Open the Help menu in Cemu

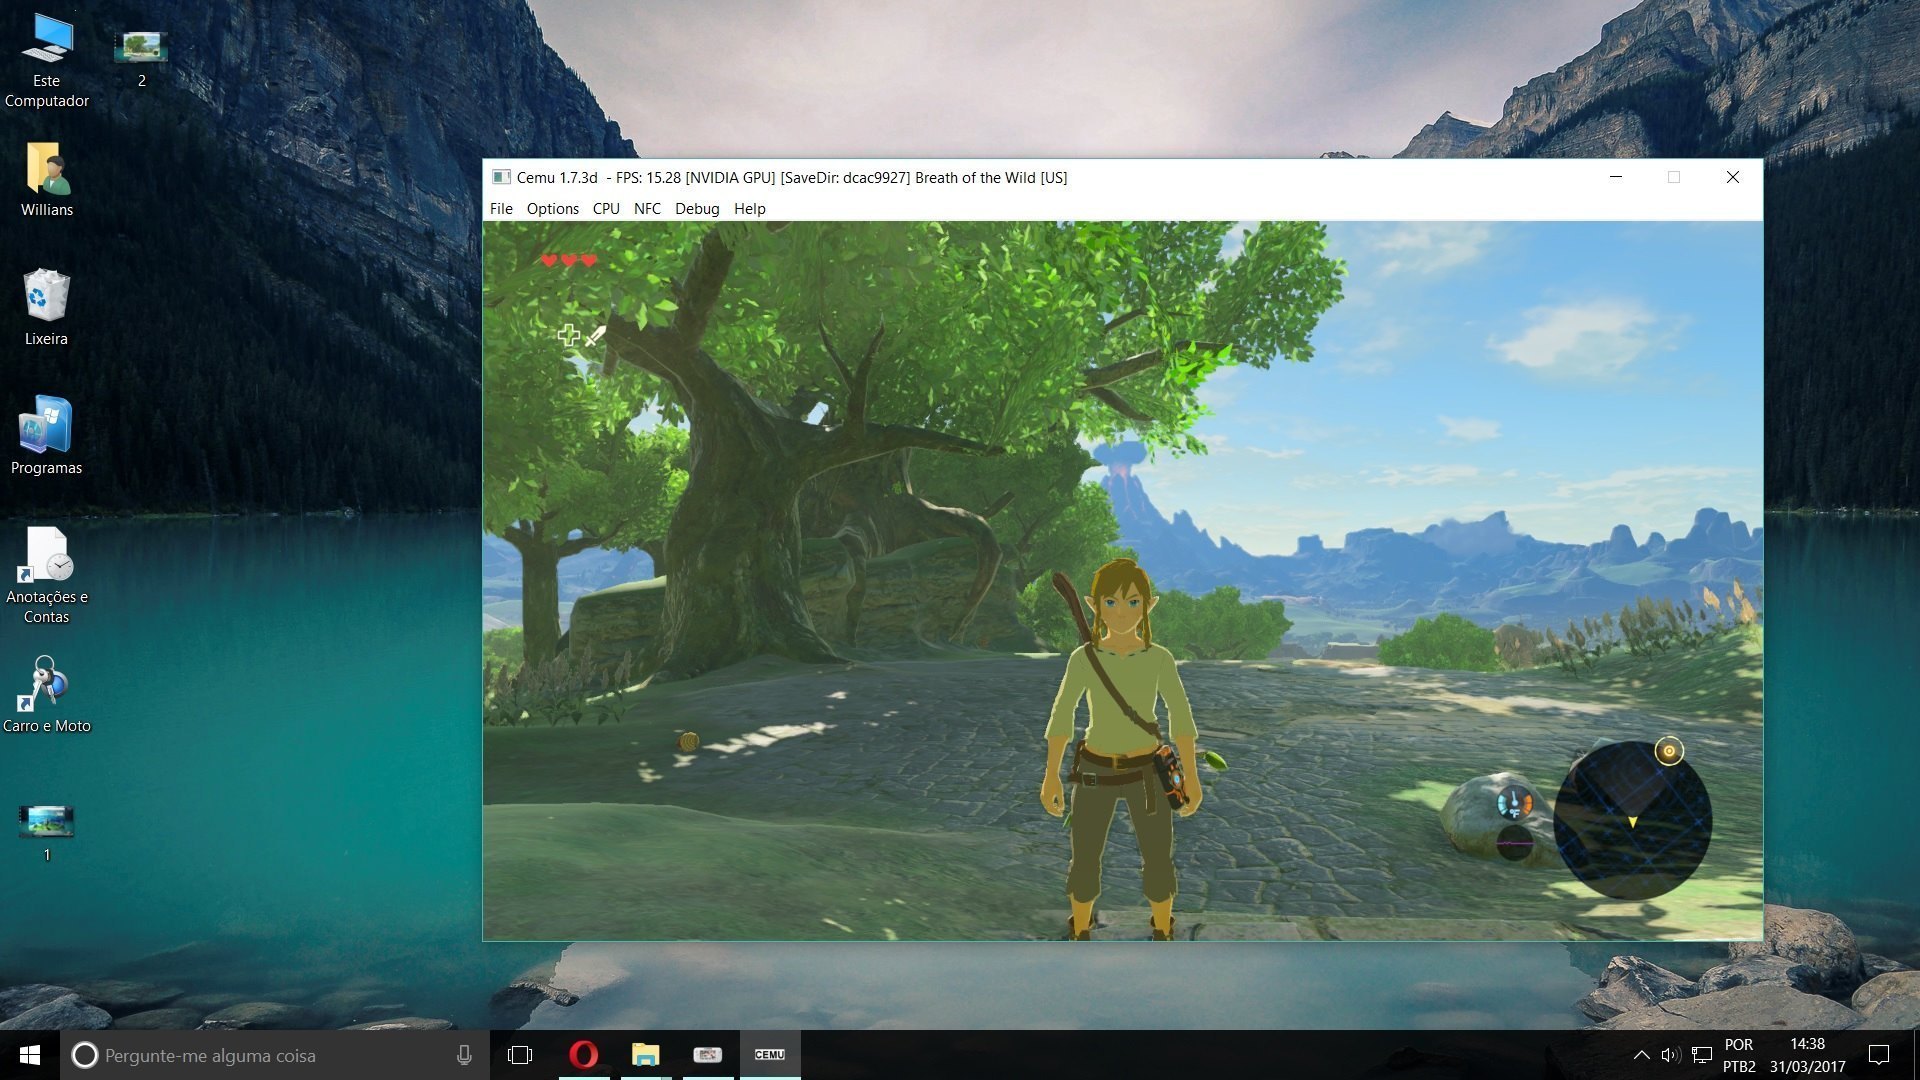pos(749,208)
